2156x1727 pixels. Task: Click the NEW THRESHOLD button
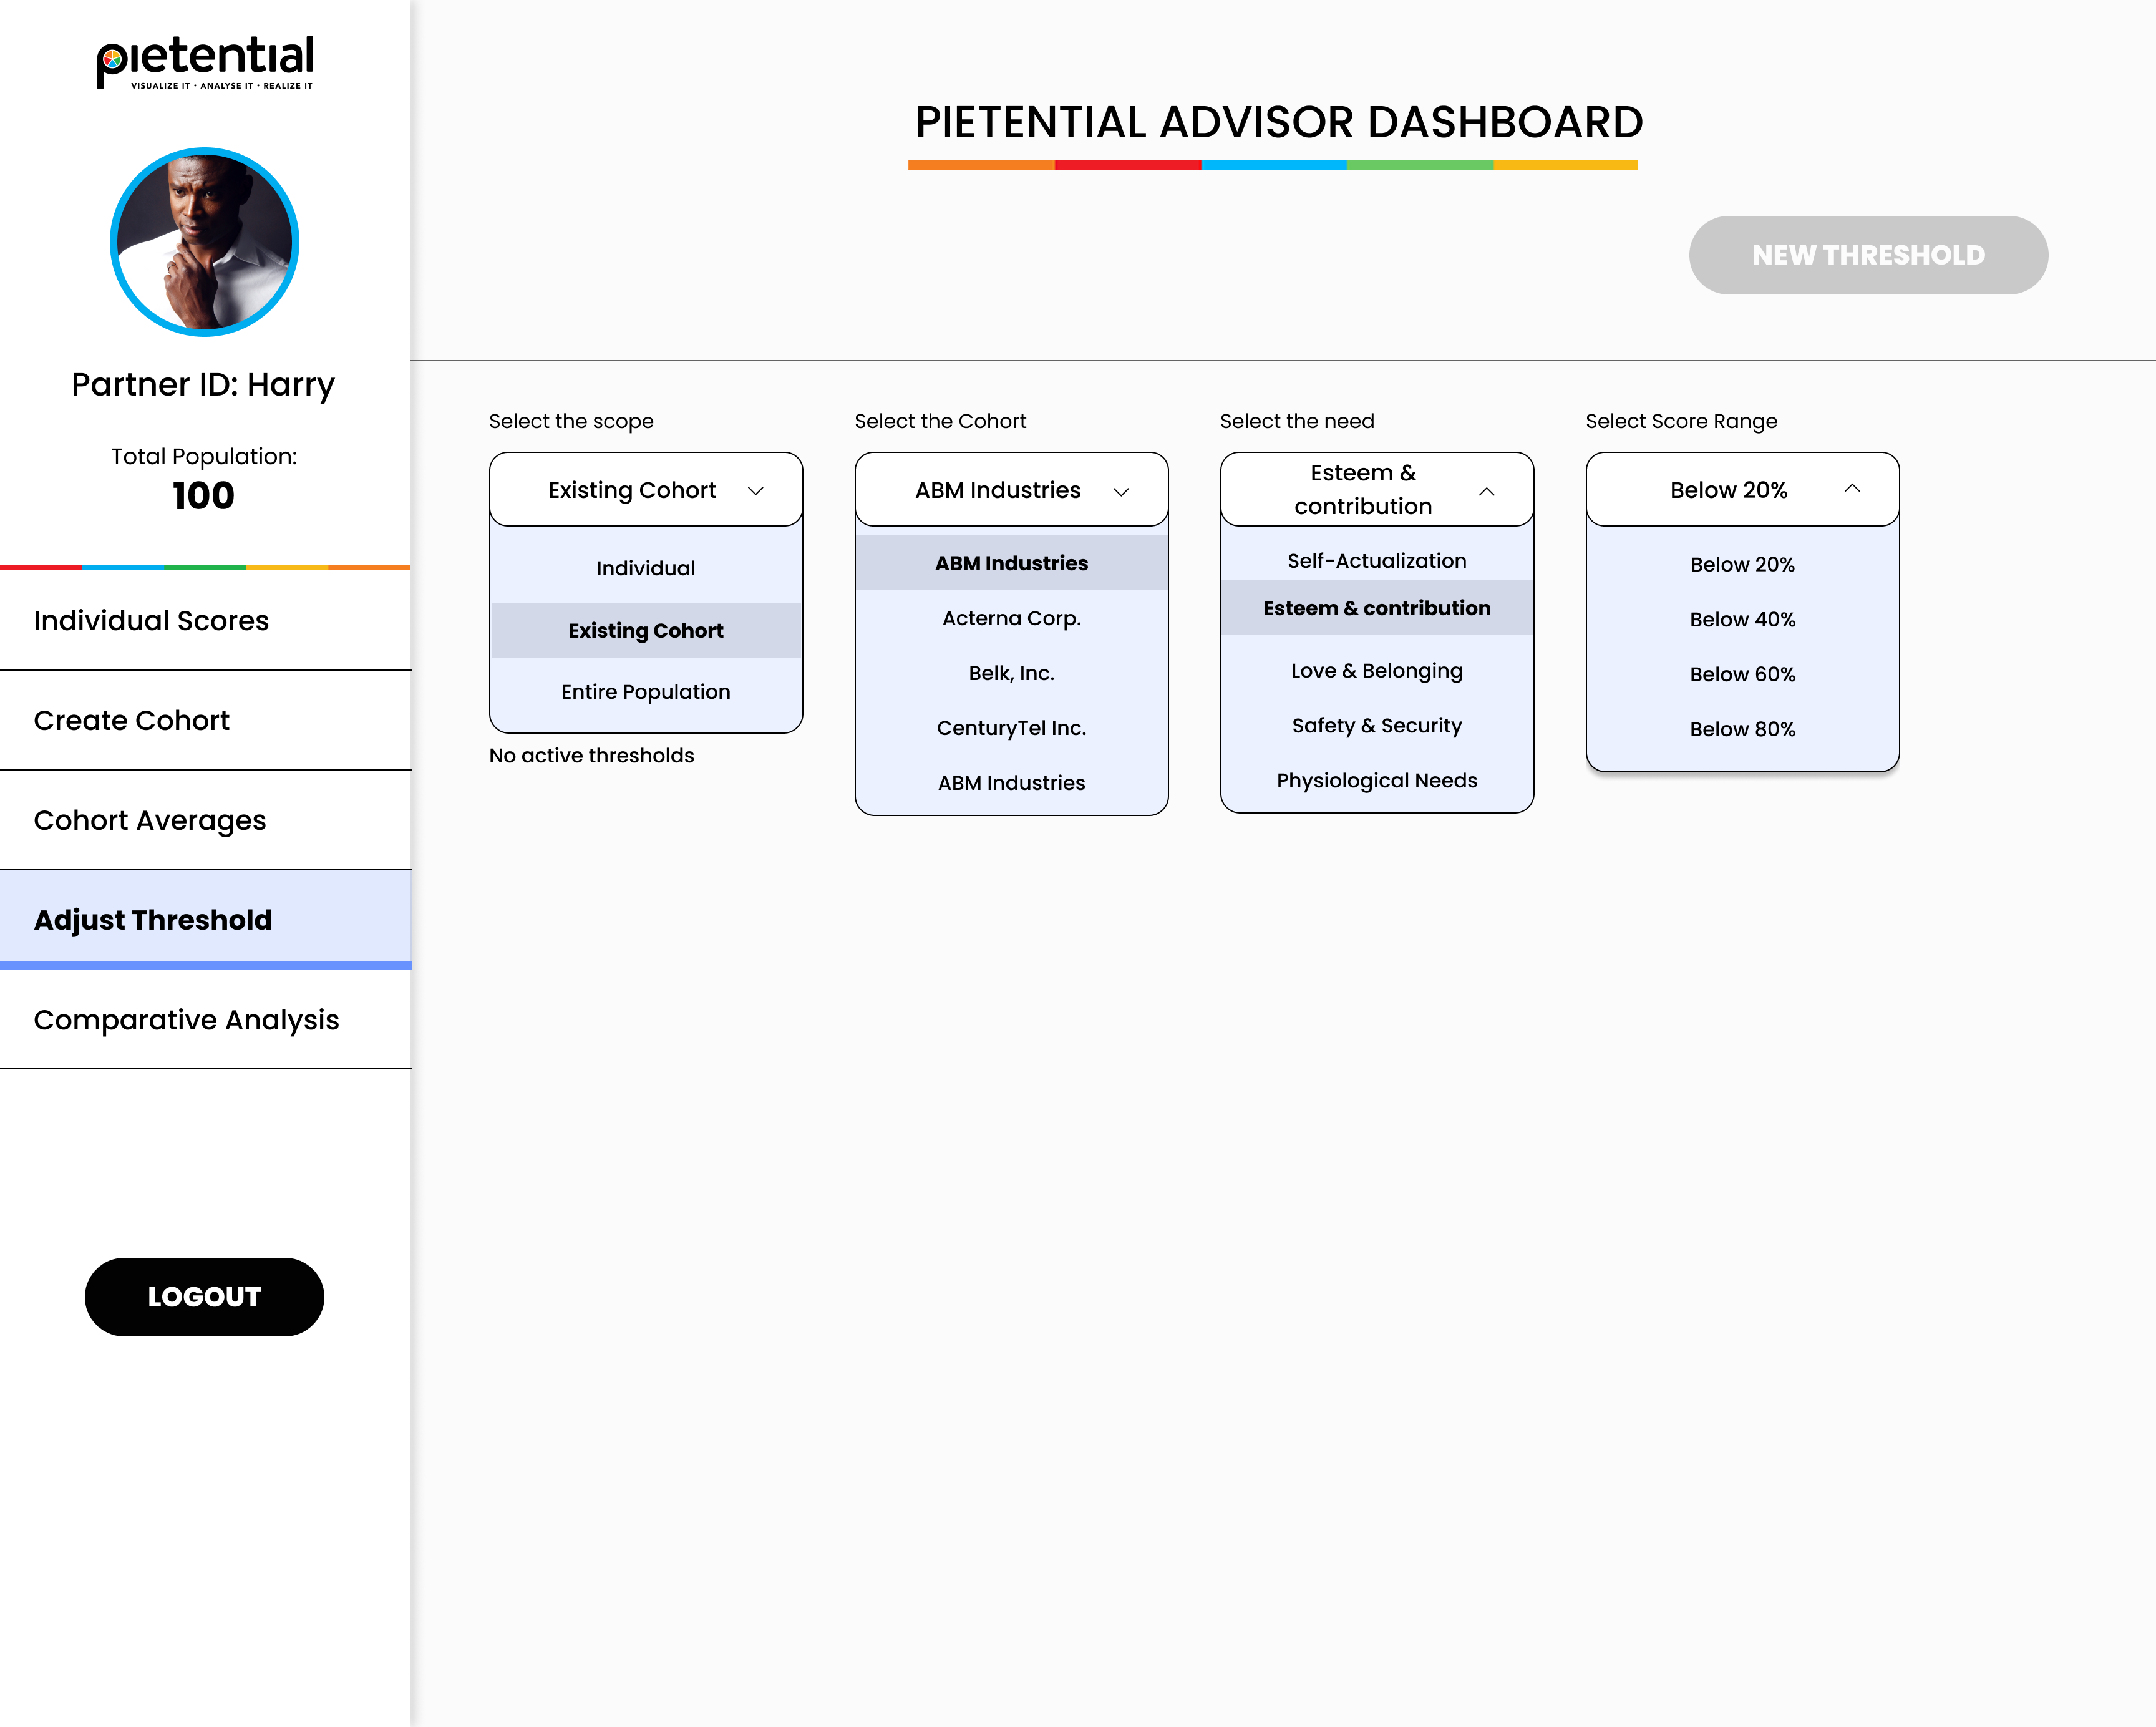tap(1868, 255)
